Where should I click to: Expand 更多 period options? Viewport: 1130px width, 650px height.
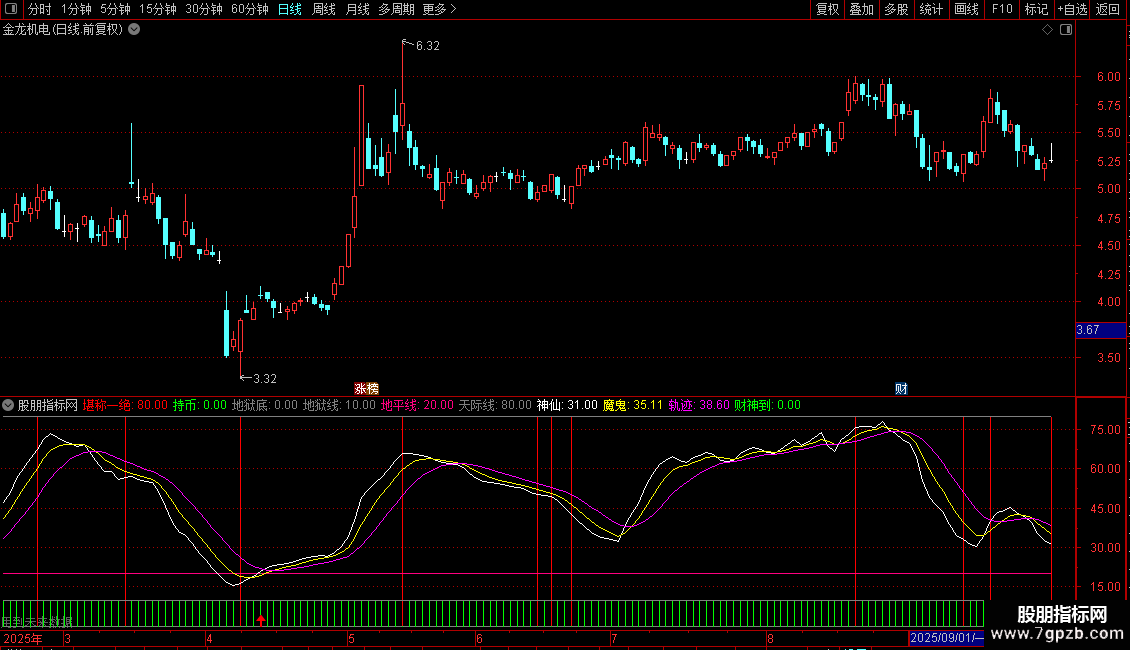click(439, 10)
